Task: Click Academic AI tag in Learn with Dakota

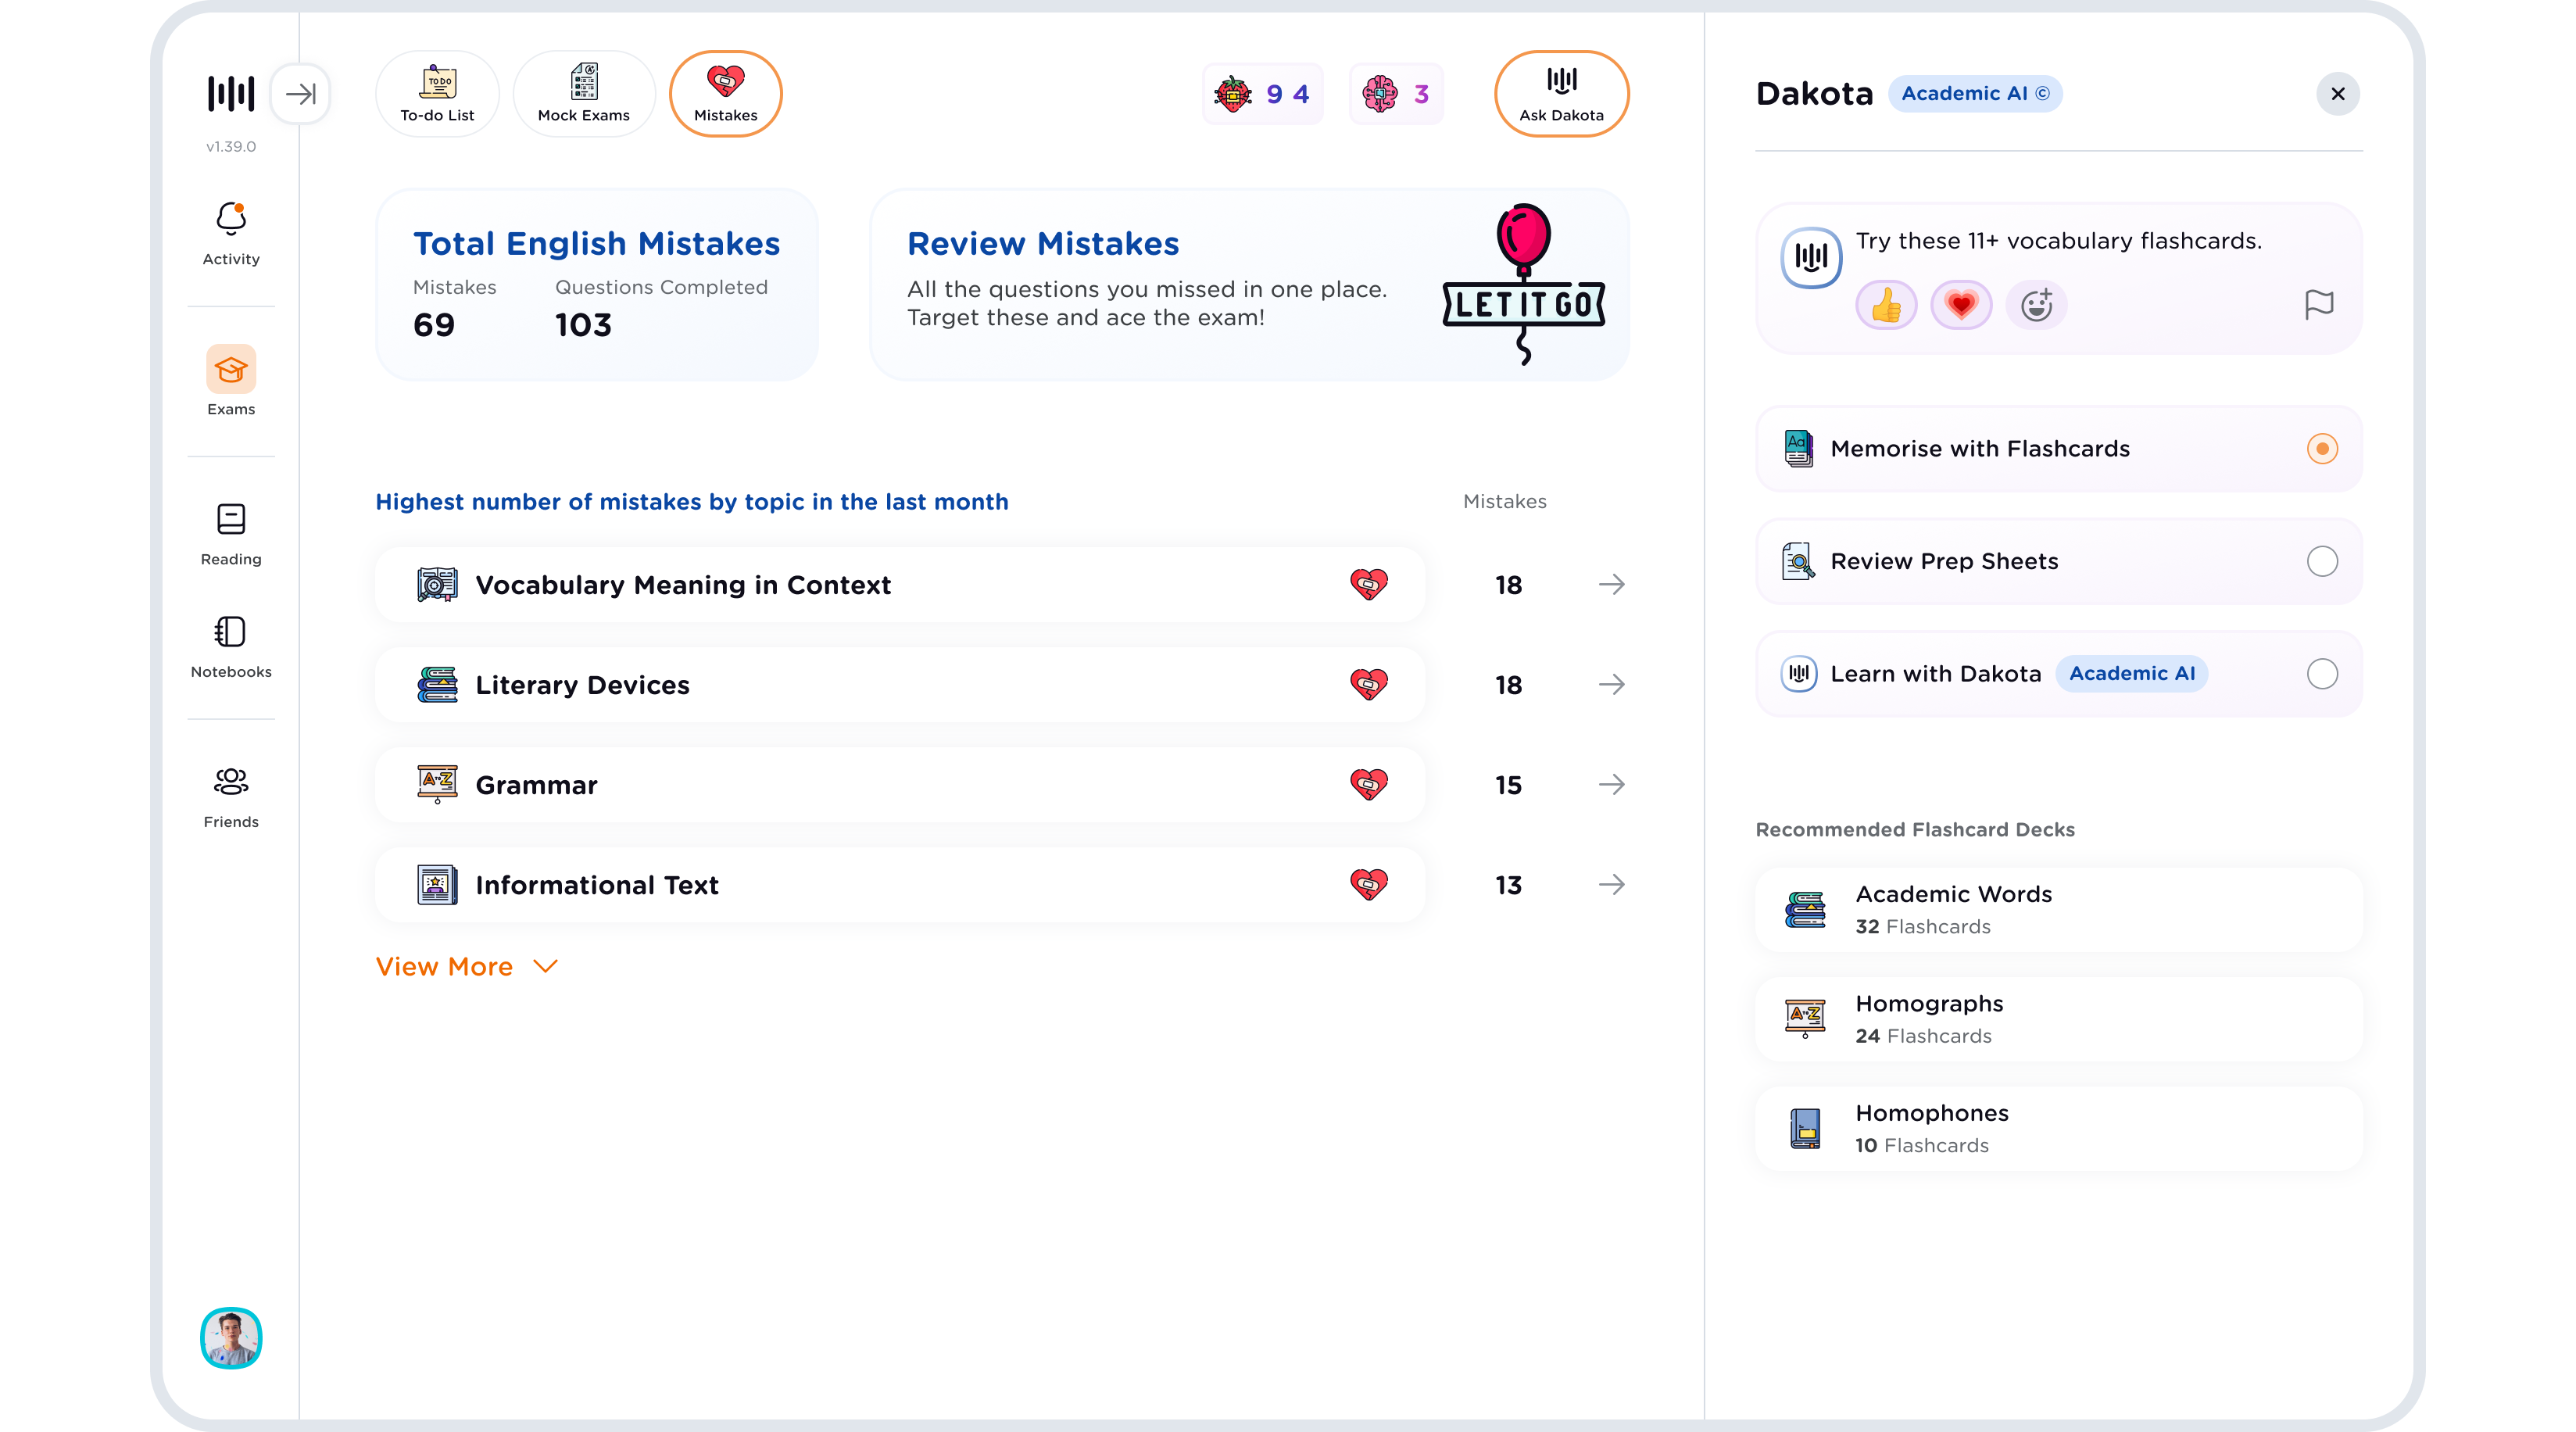Action: coord(2132,674)
